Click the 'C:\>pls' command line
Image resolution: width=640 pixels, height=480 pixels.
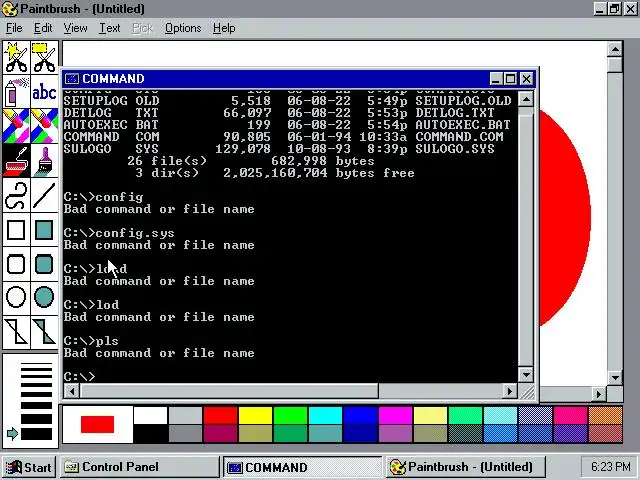[x=91, y=341]
